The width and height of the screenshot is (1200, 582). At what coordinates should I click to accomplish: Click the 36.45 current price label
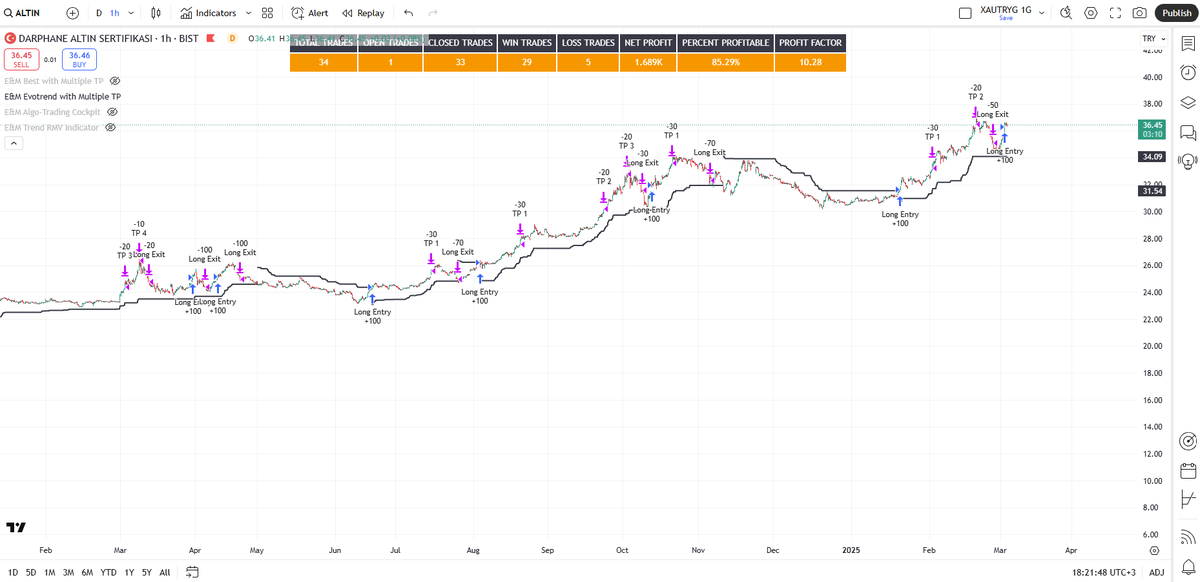coord(1151,129)
